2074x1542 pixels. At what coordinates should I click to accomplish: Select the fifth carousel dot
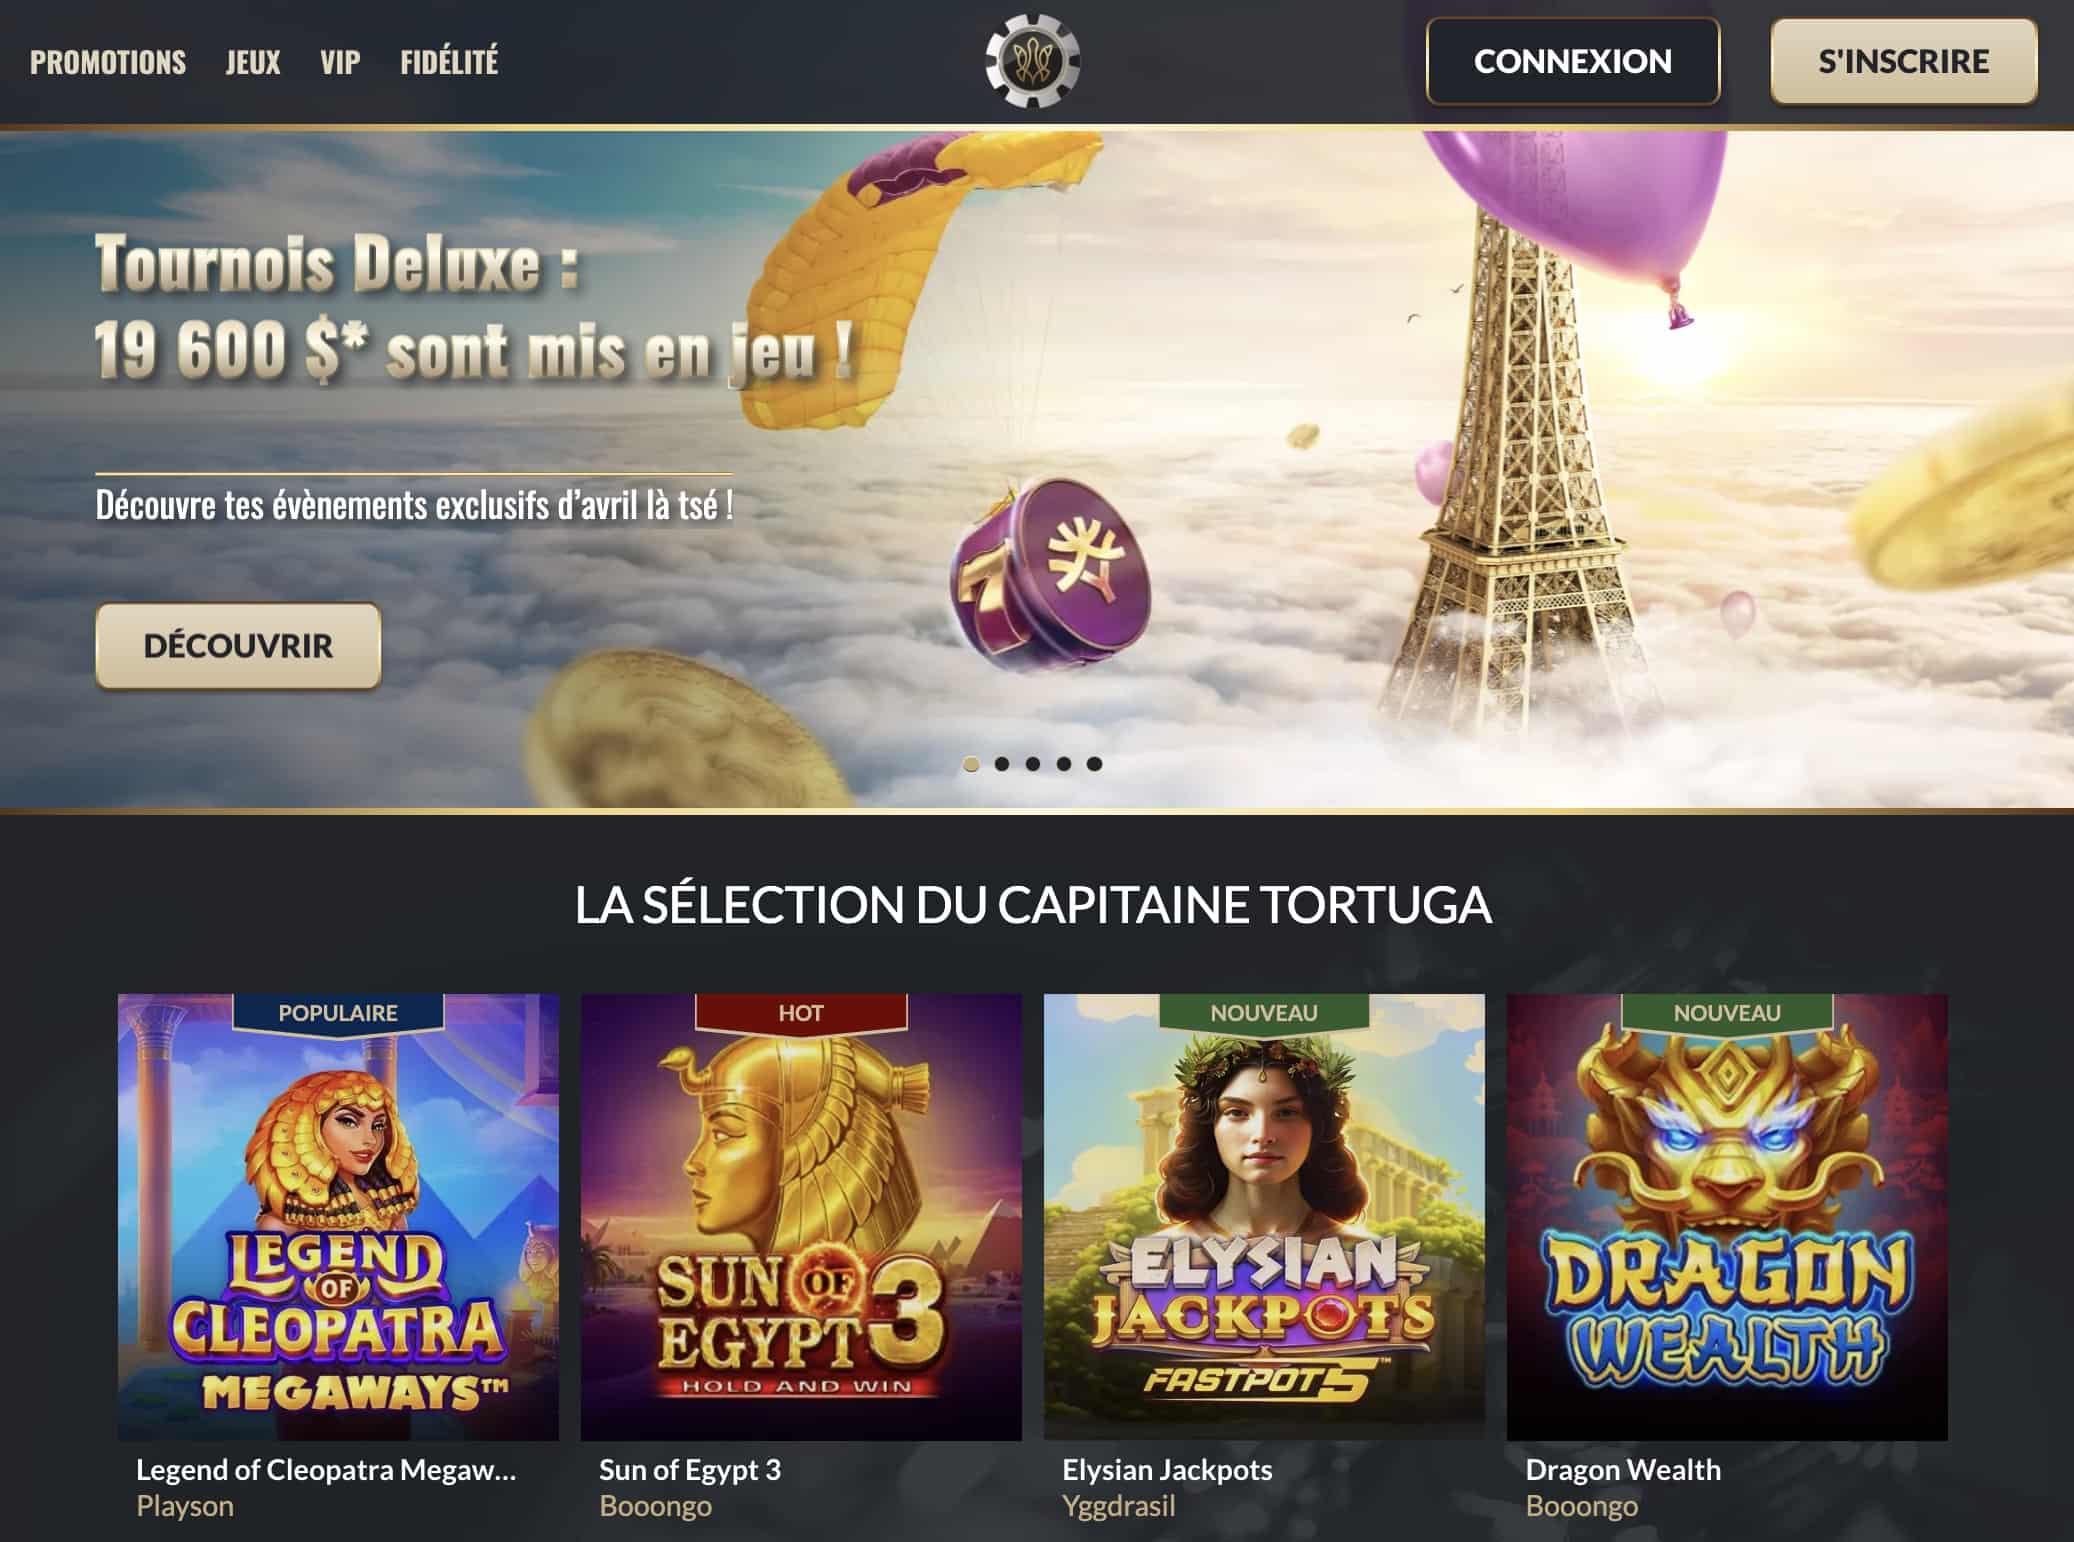tap(1095, 764)
